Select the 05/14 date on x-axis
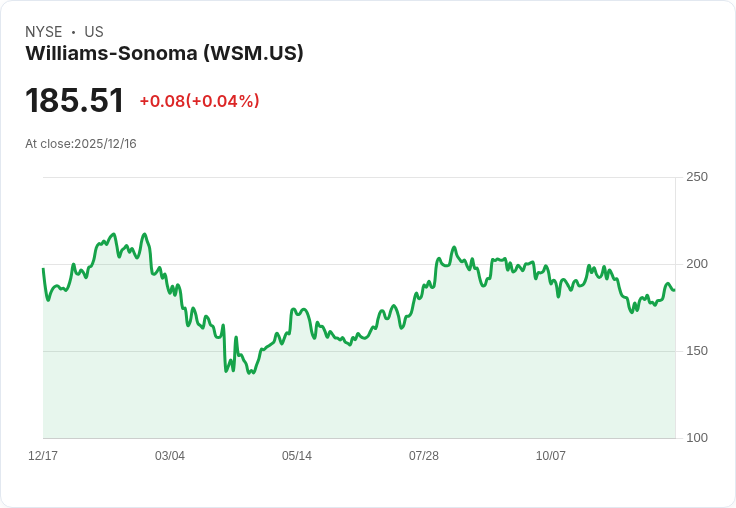The height and width of the screenshot is (508, 736). coord(297,456)
